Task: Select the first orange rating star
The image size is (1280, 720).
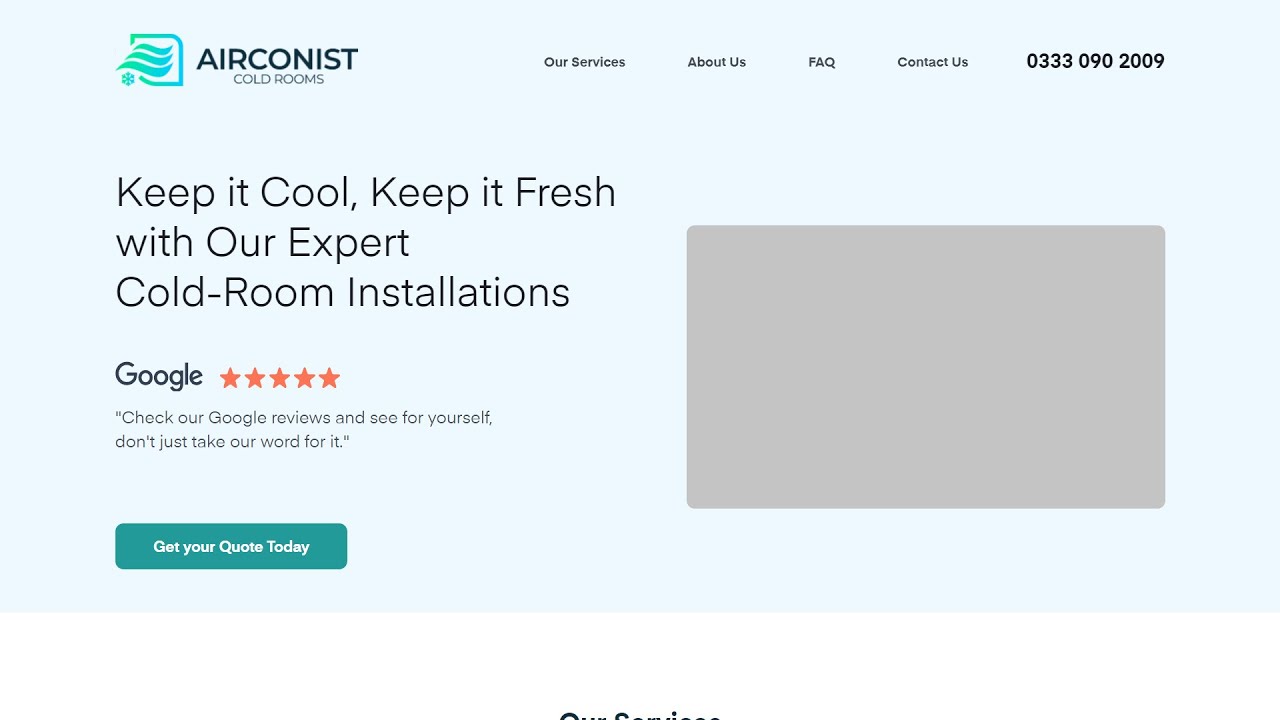Action: click(230, 378)
